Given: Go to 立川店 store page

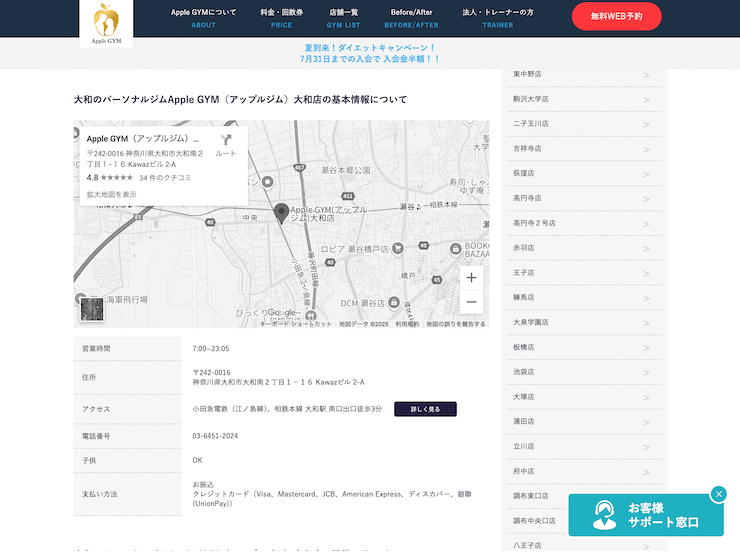Looking at the screenshot, I should point(584,446).
